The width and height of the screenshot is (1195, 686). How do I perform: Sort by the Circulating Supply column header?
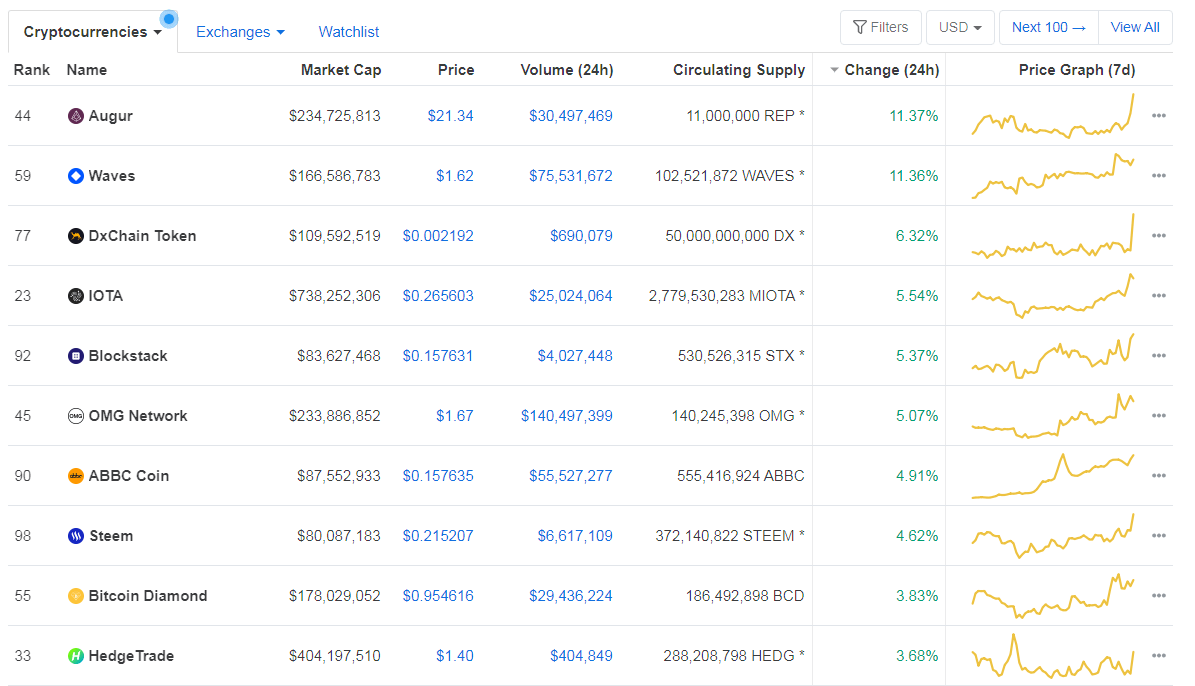click(738, 70)
